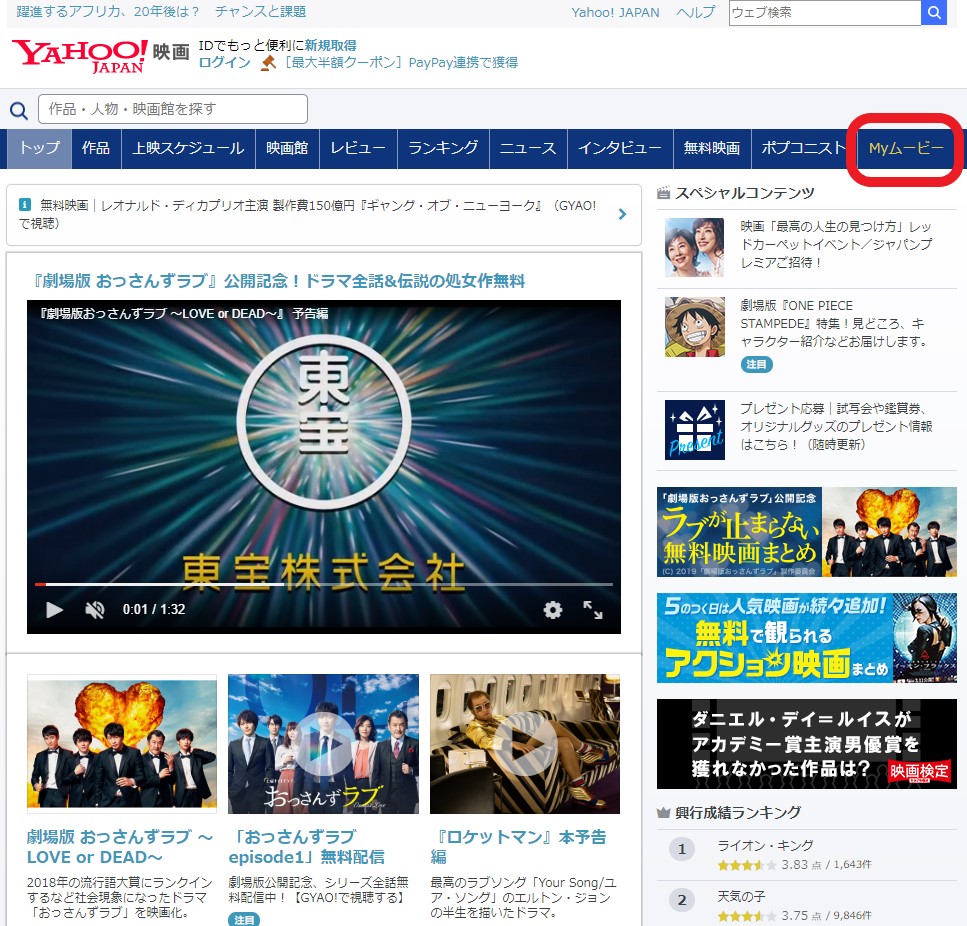Open the 『ロケットマン』本予告編 link
The width and height of the screenshot is (967, 926).
[x=518, y=847]
